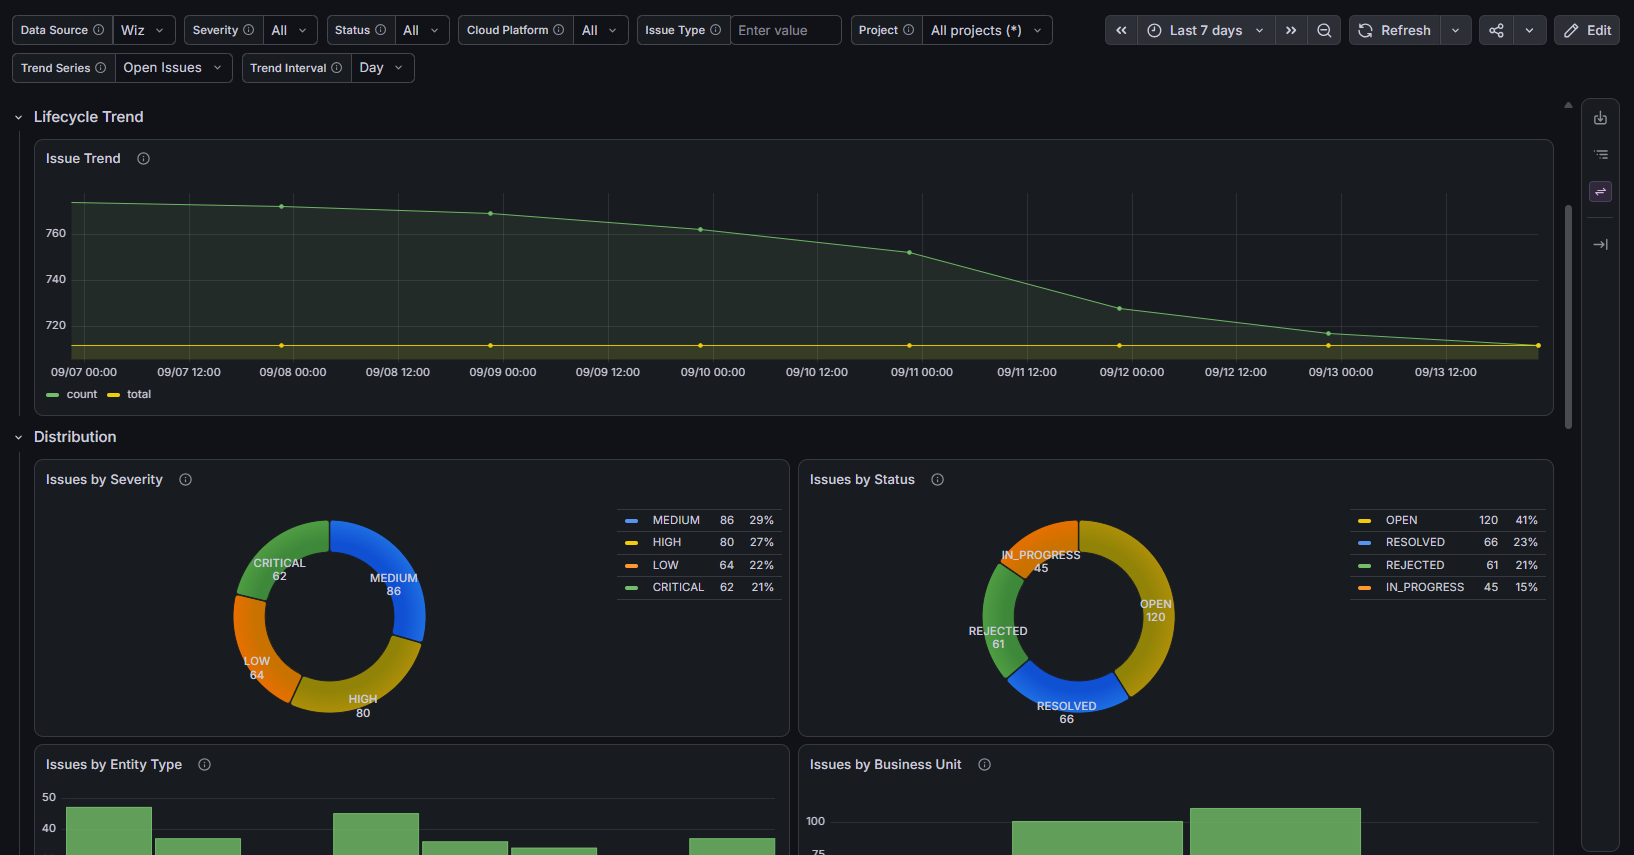Click the Issue Trend panel info icon
Viewport: 1634px width, 855px height.
[x=143, y=159]
